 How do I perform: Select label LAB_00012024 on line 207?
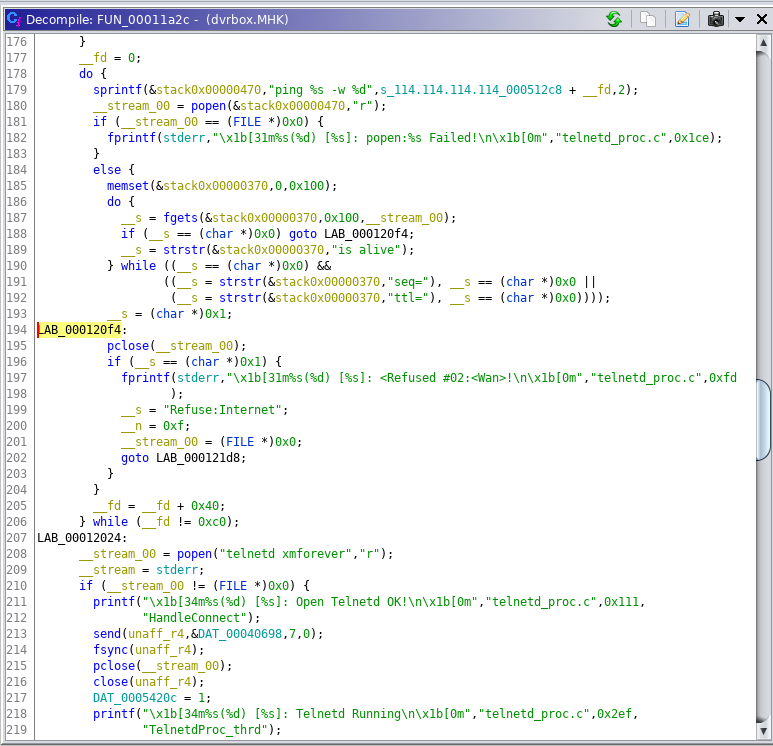79,538
